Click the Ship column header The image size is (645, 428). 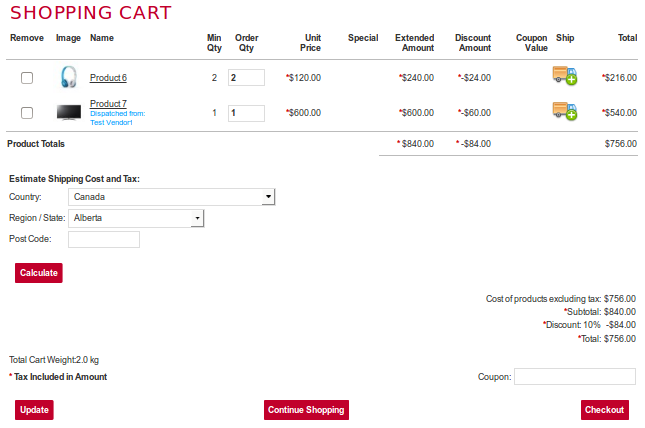(565, 38)
